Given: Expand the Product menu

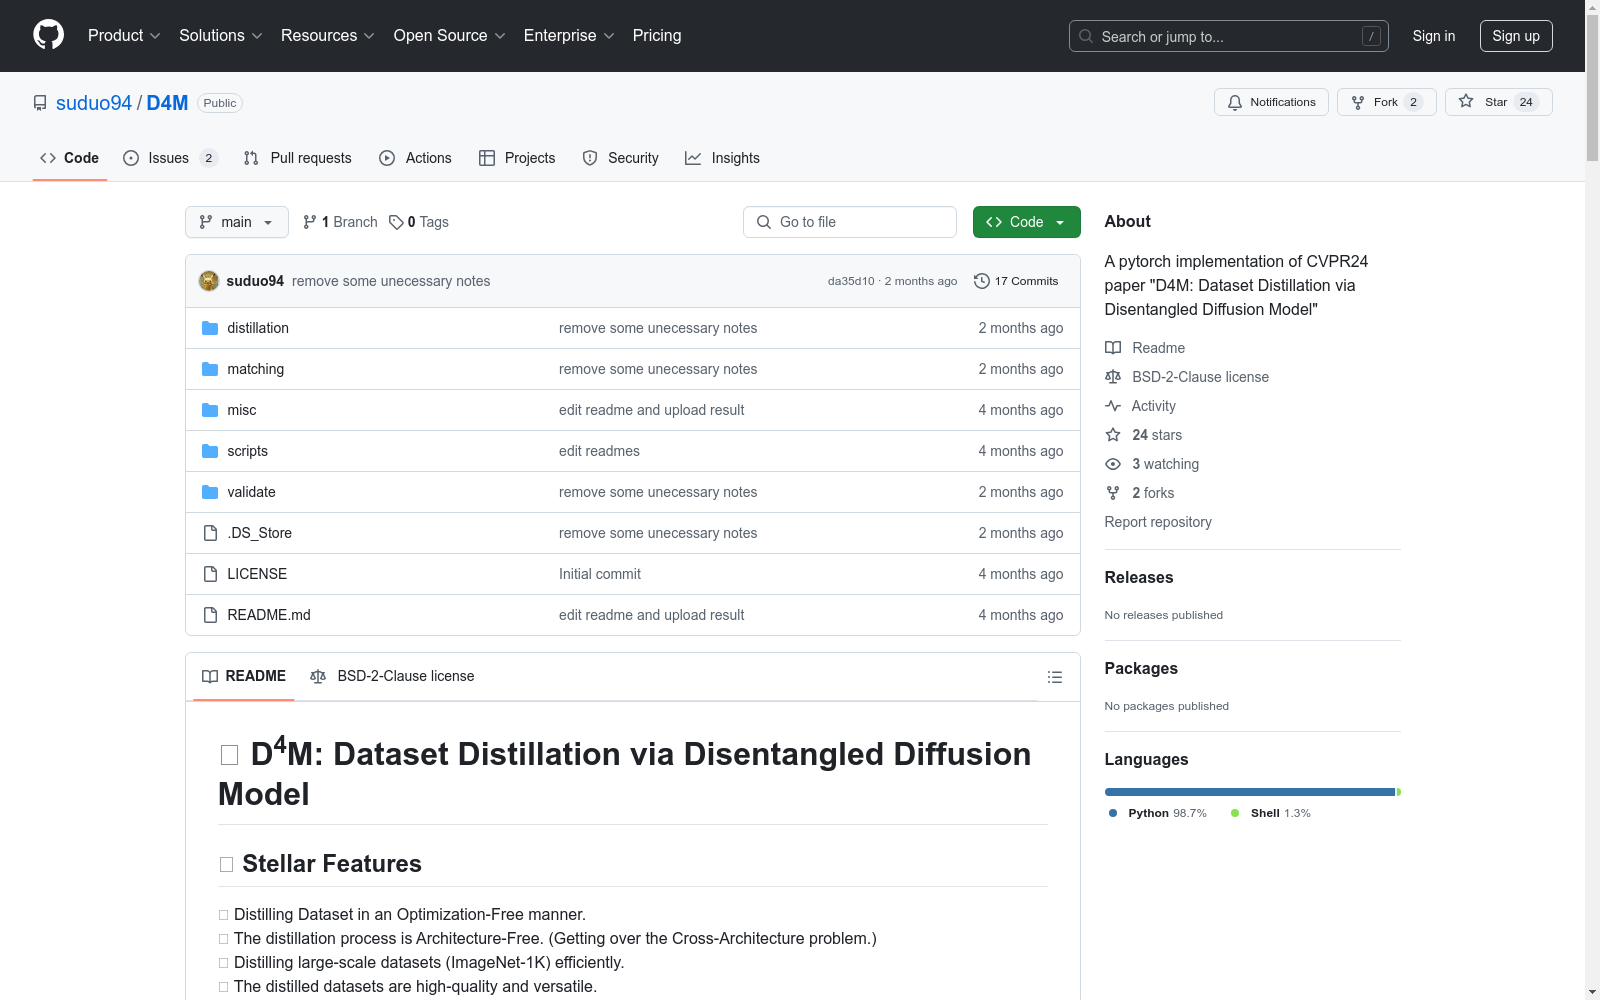Looking at the screenshot, I should tap(124, 36).
